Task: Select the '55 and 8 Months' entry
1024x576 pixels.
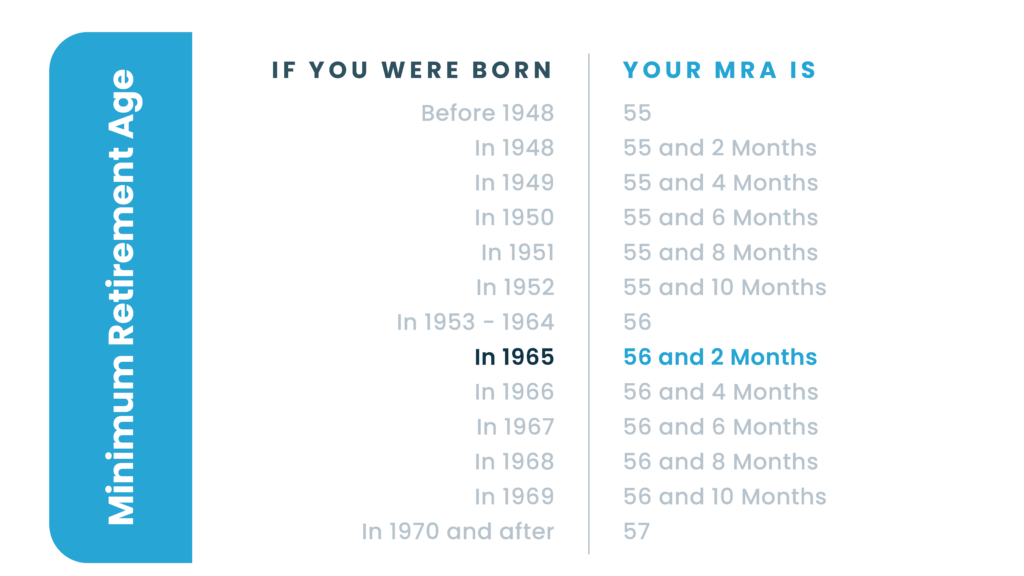Action: (720, 253)
